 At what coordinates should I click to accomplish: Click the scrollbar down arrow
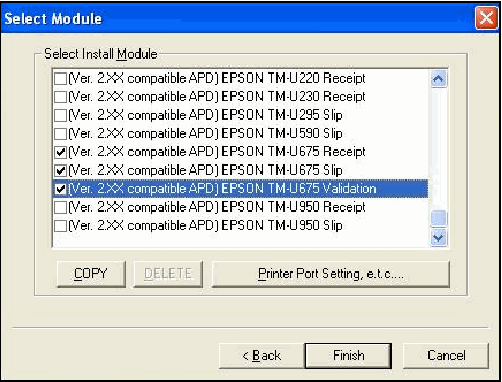coord(438,238)
